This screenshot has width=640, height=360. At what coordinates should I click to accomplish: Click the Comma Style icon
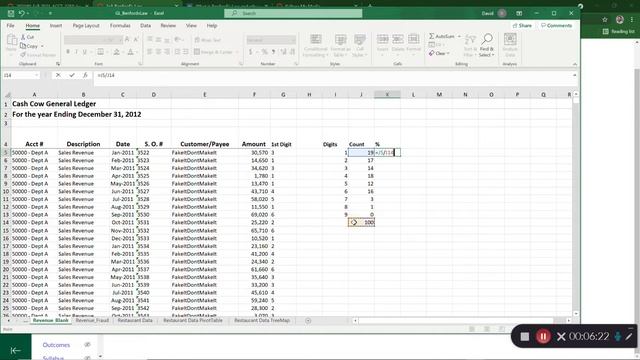click(273, 52)
